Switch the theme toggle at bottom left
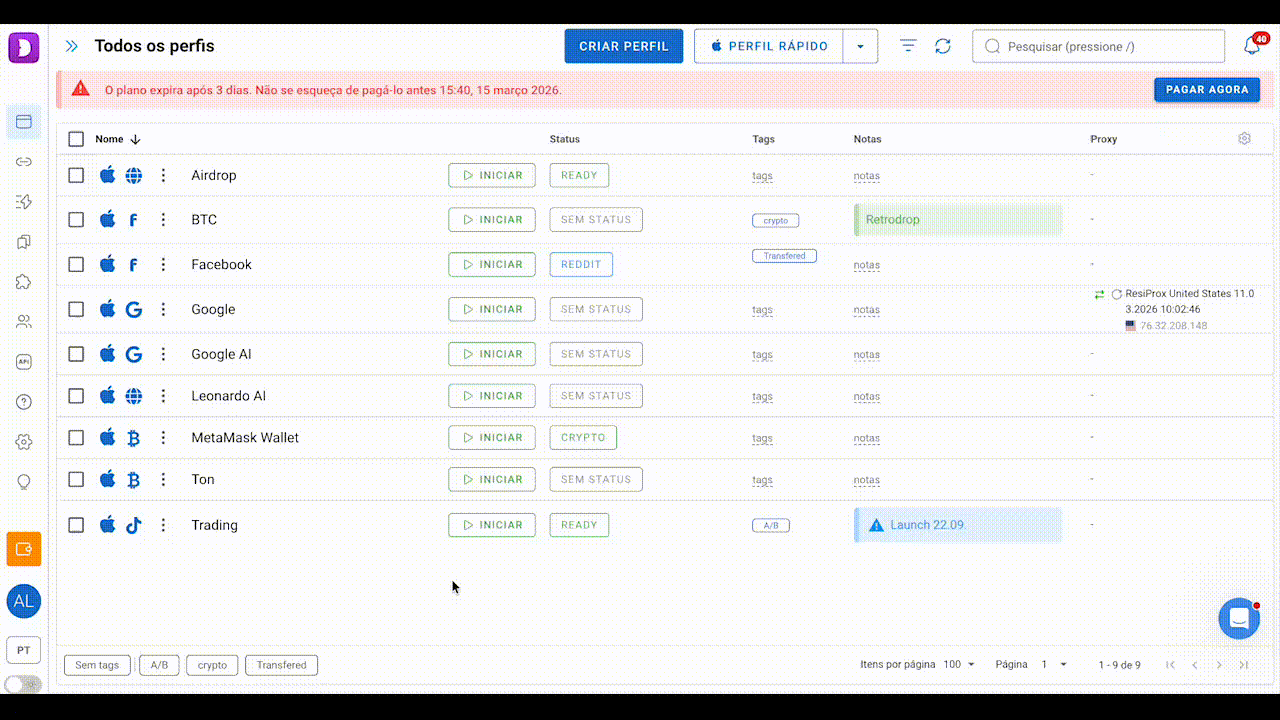Image resolution: width=1280 pixels, height=720 pixels. pyautogui.click(x=23, y=684)
